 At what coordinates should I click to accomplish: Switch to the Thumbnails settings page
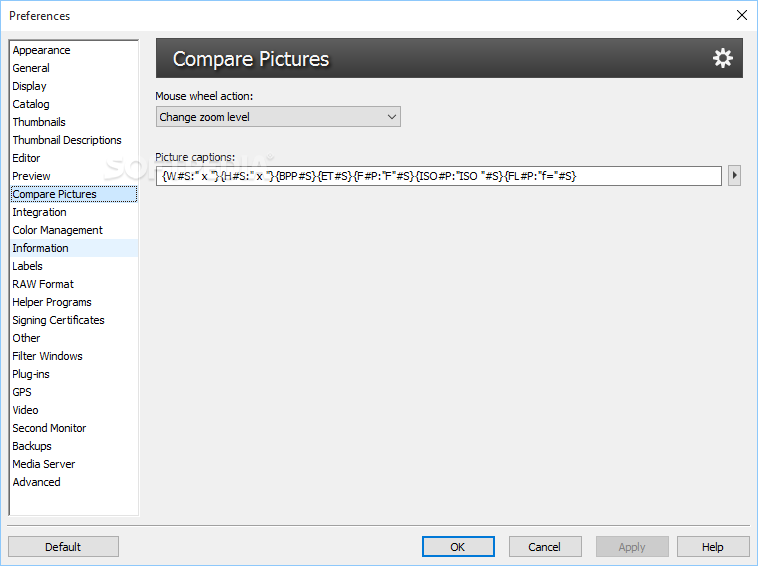pos(39,122)
